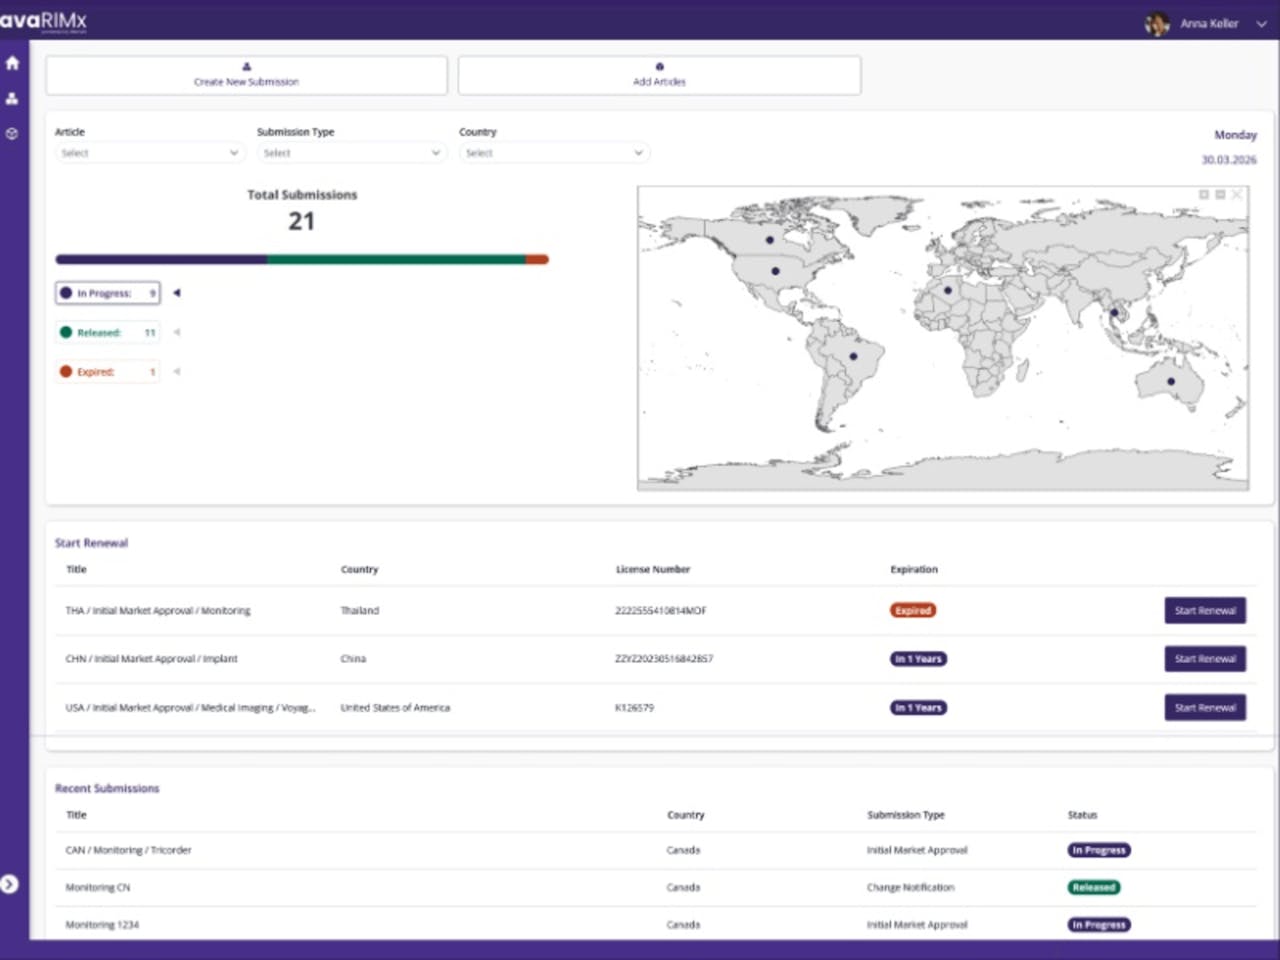Start Renewal for the Thailand monitoring license
The image size is (1280, 960).
pyautogui.click(x=1205, y=610)
